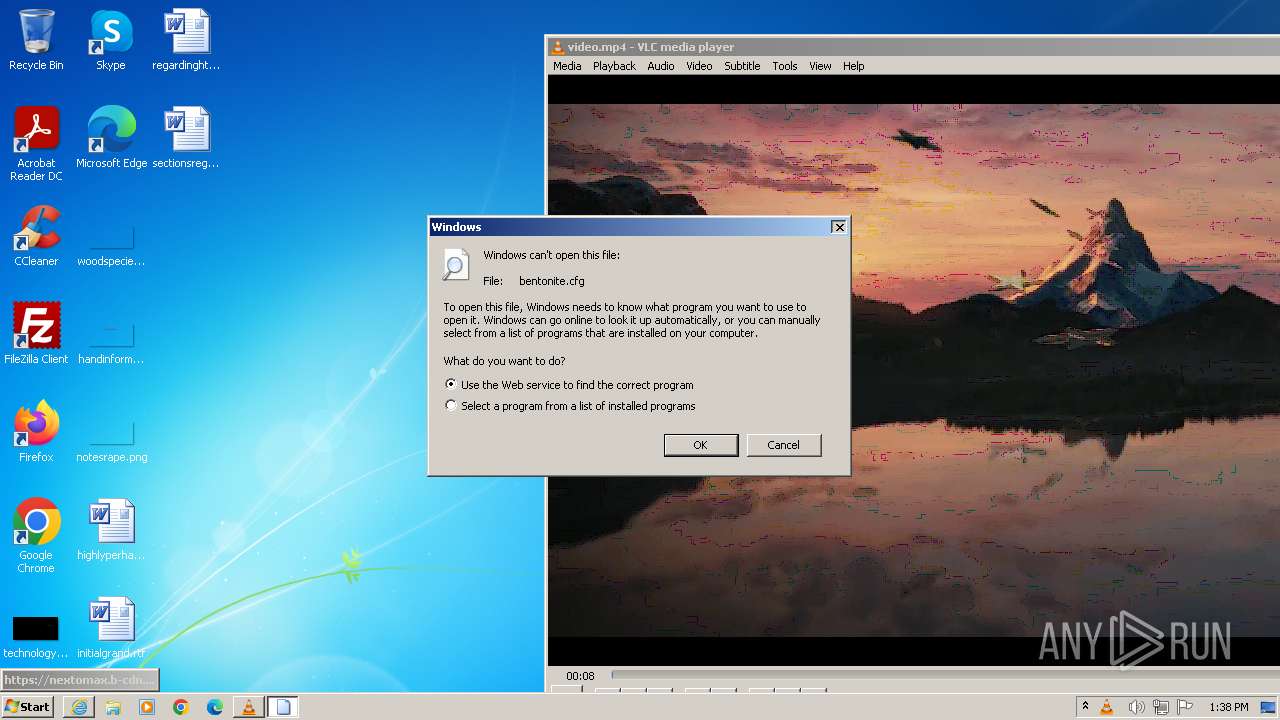
Task: Open Edge from the taskbar
Action: coord(215,707)
